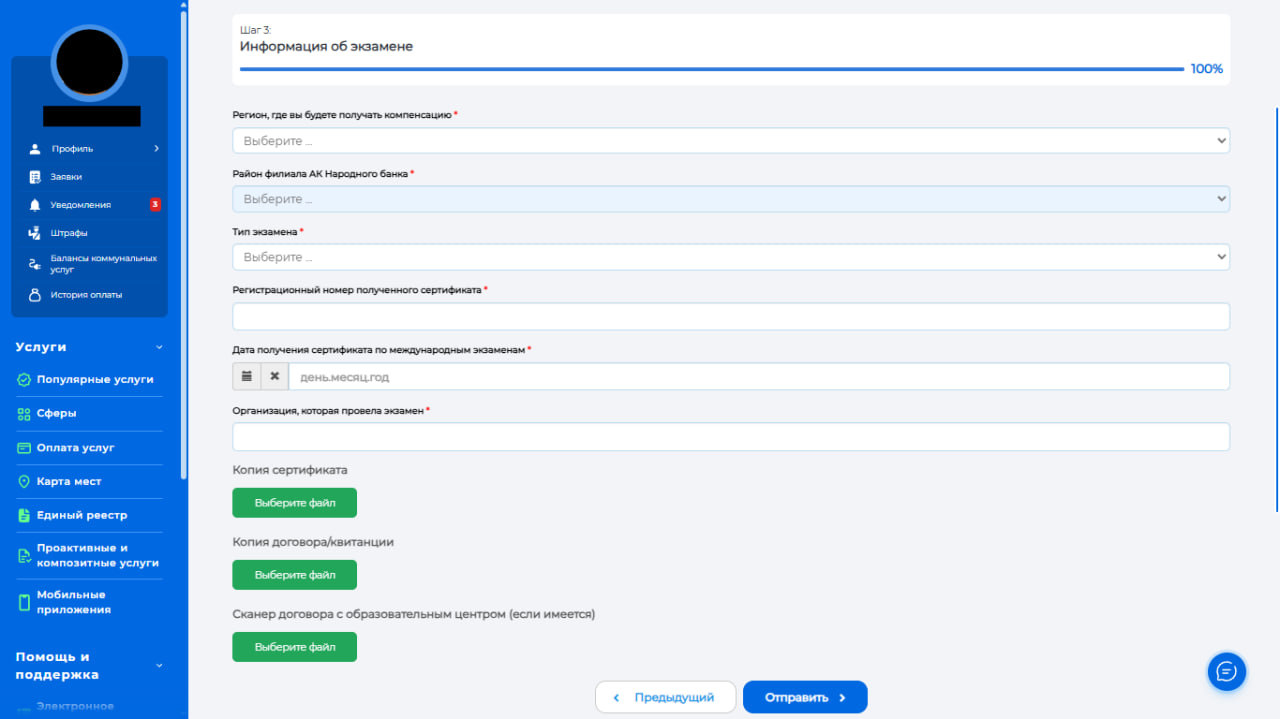Click the certificate registration number field
Image resolution: width=1280 pixels, height=719 pixels.
(x=730, y=317)
